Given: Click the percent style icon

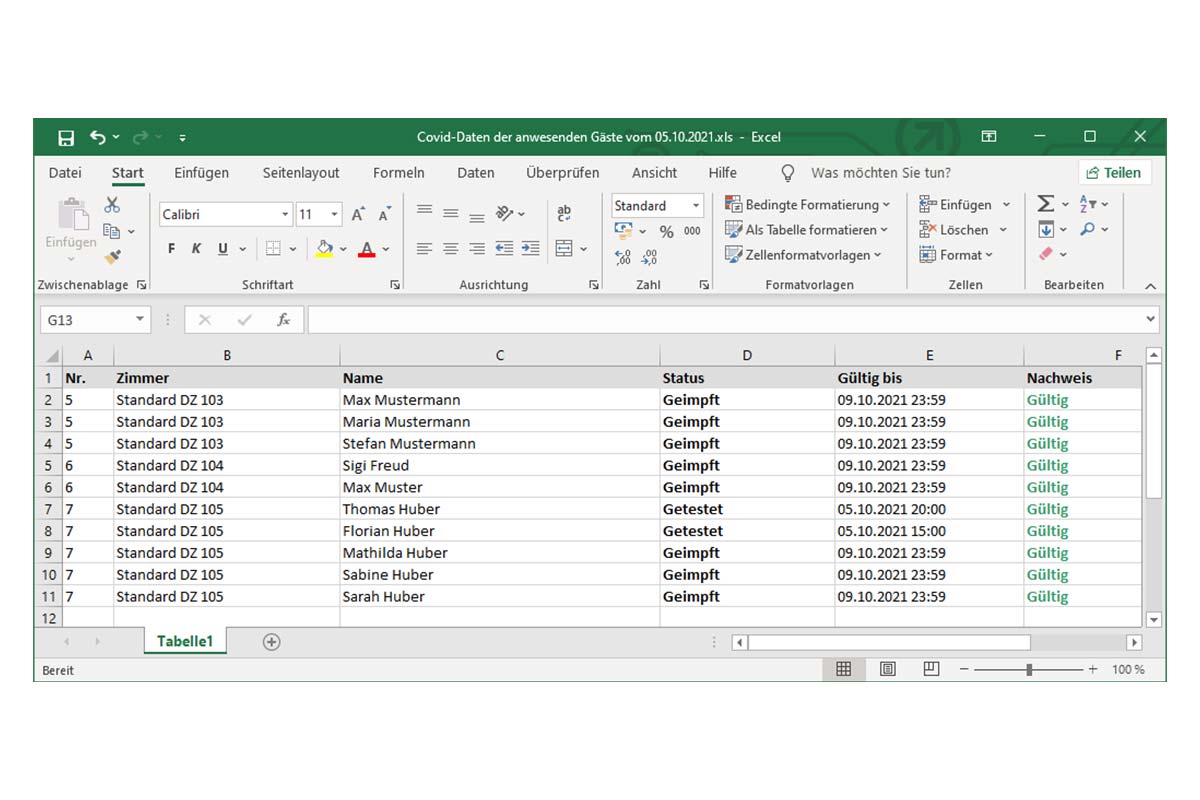Looking at the screenshot, I should [666, 231].
